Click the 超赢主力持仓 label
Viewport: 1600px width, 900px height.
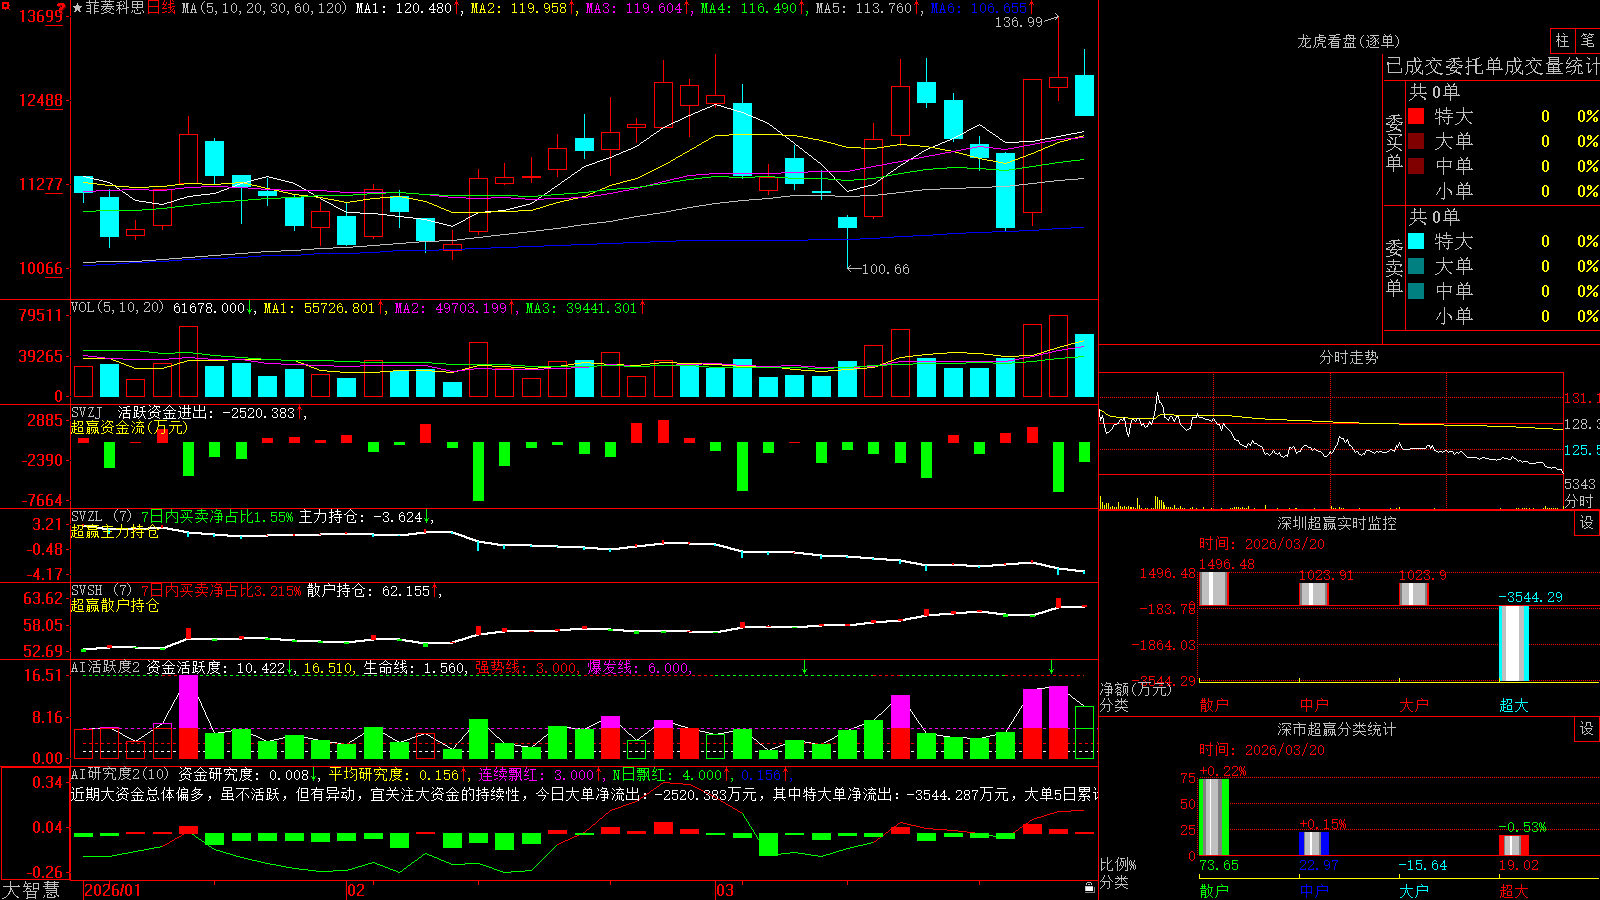[x=115, y=531]
